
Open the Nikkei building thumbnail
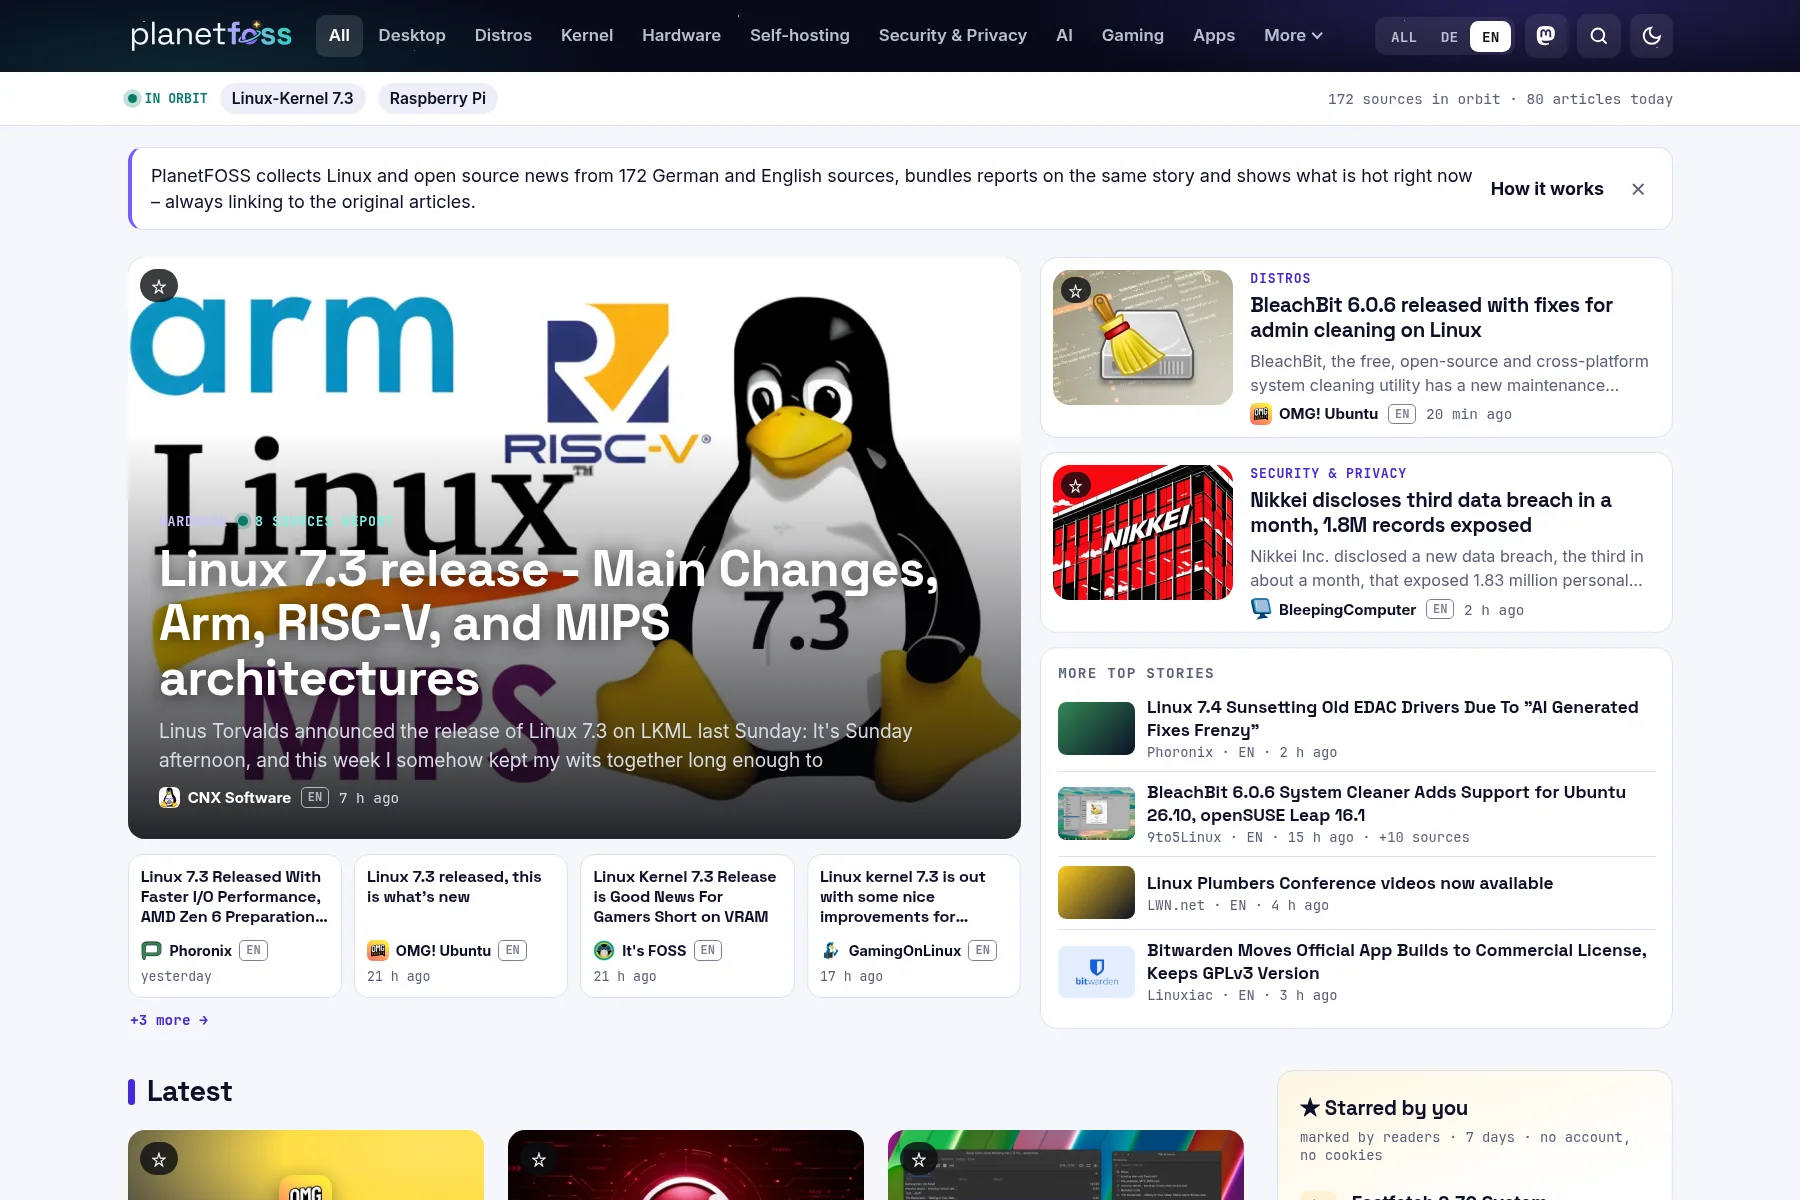pyautogui.click(x=1143, y=532)
